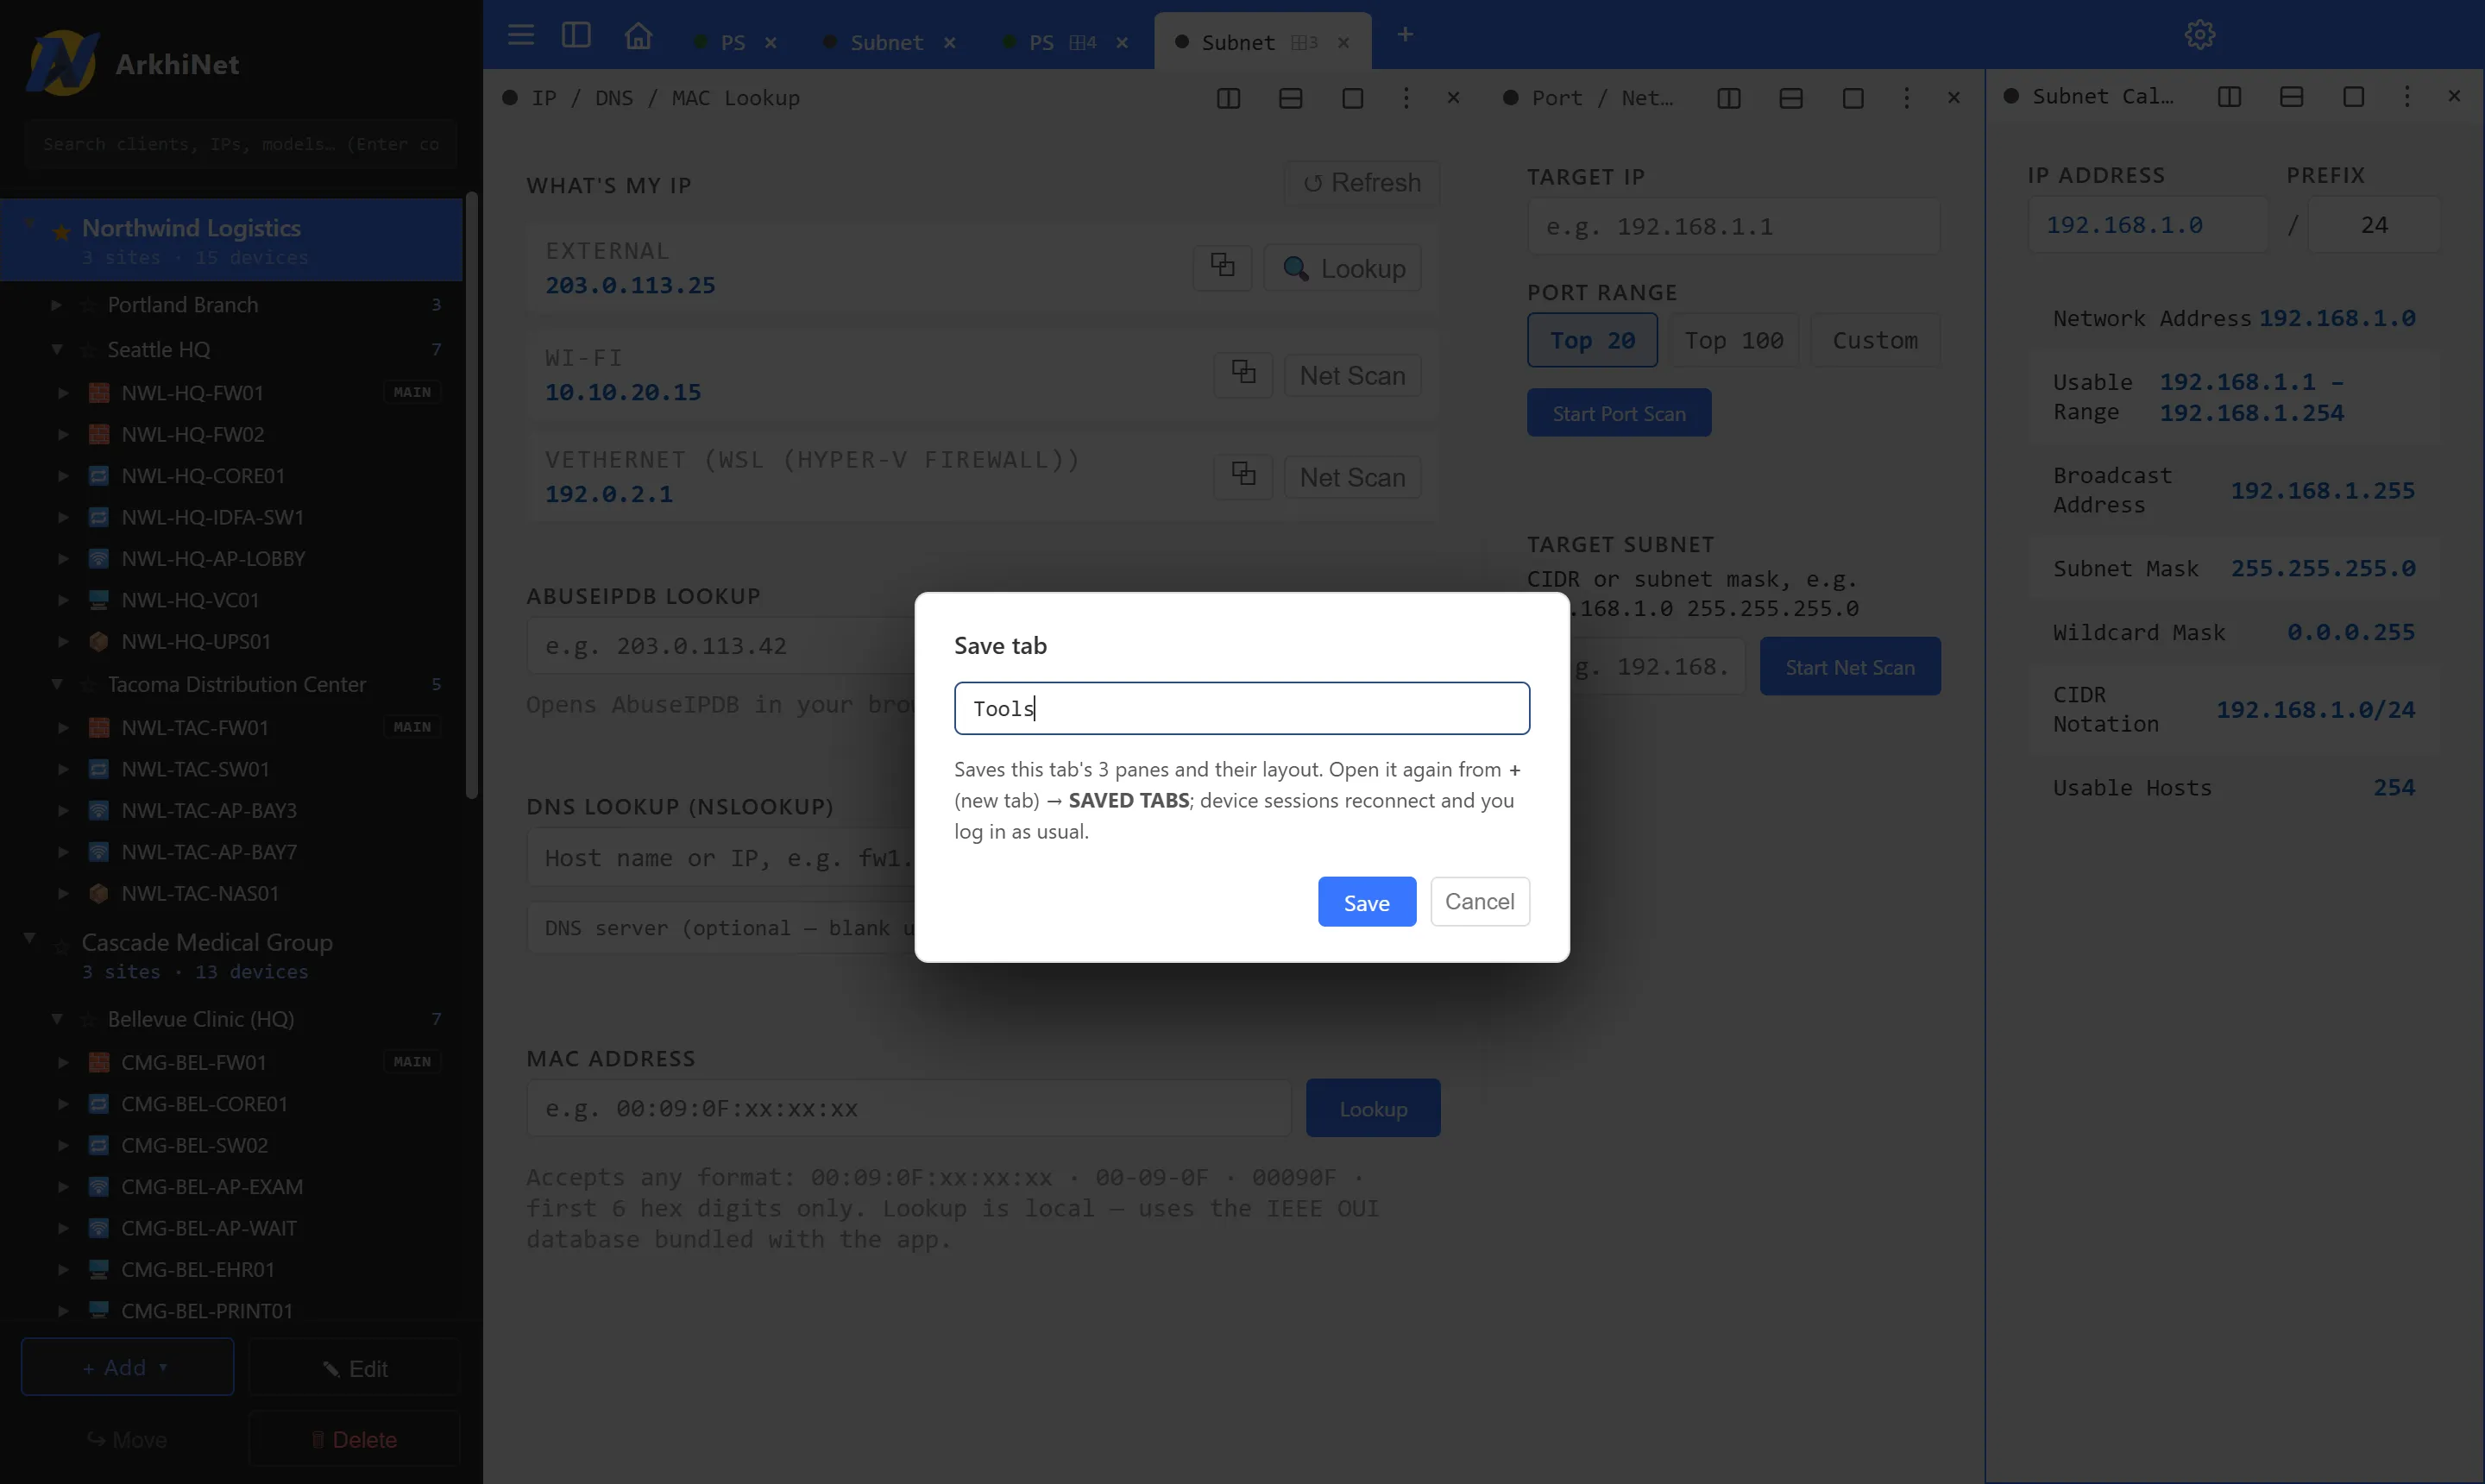Collapse the Seattle HQ site
Viewport: 2485px width, 1484px height.
(x=56, y=349)
